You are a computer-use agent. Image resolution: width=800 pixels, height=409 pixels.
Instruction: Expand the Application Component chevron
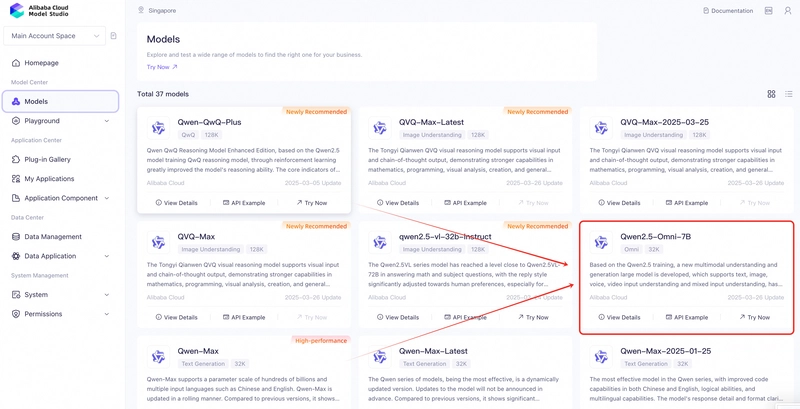(x=107, y=198)
